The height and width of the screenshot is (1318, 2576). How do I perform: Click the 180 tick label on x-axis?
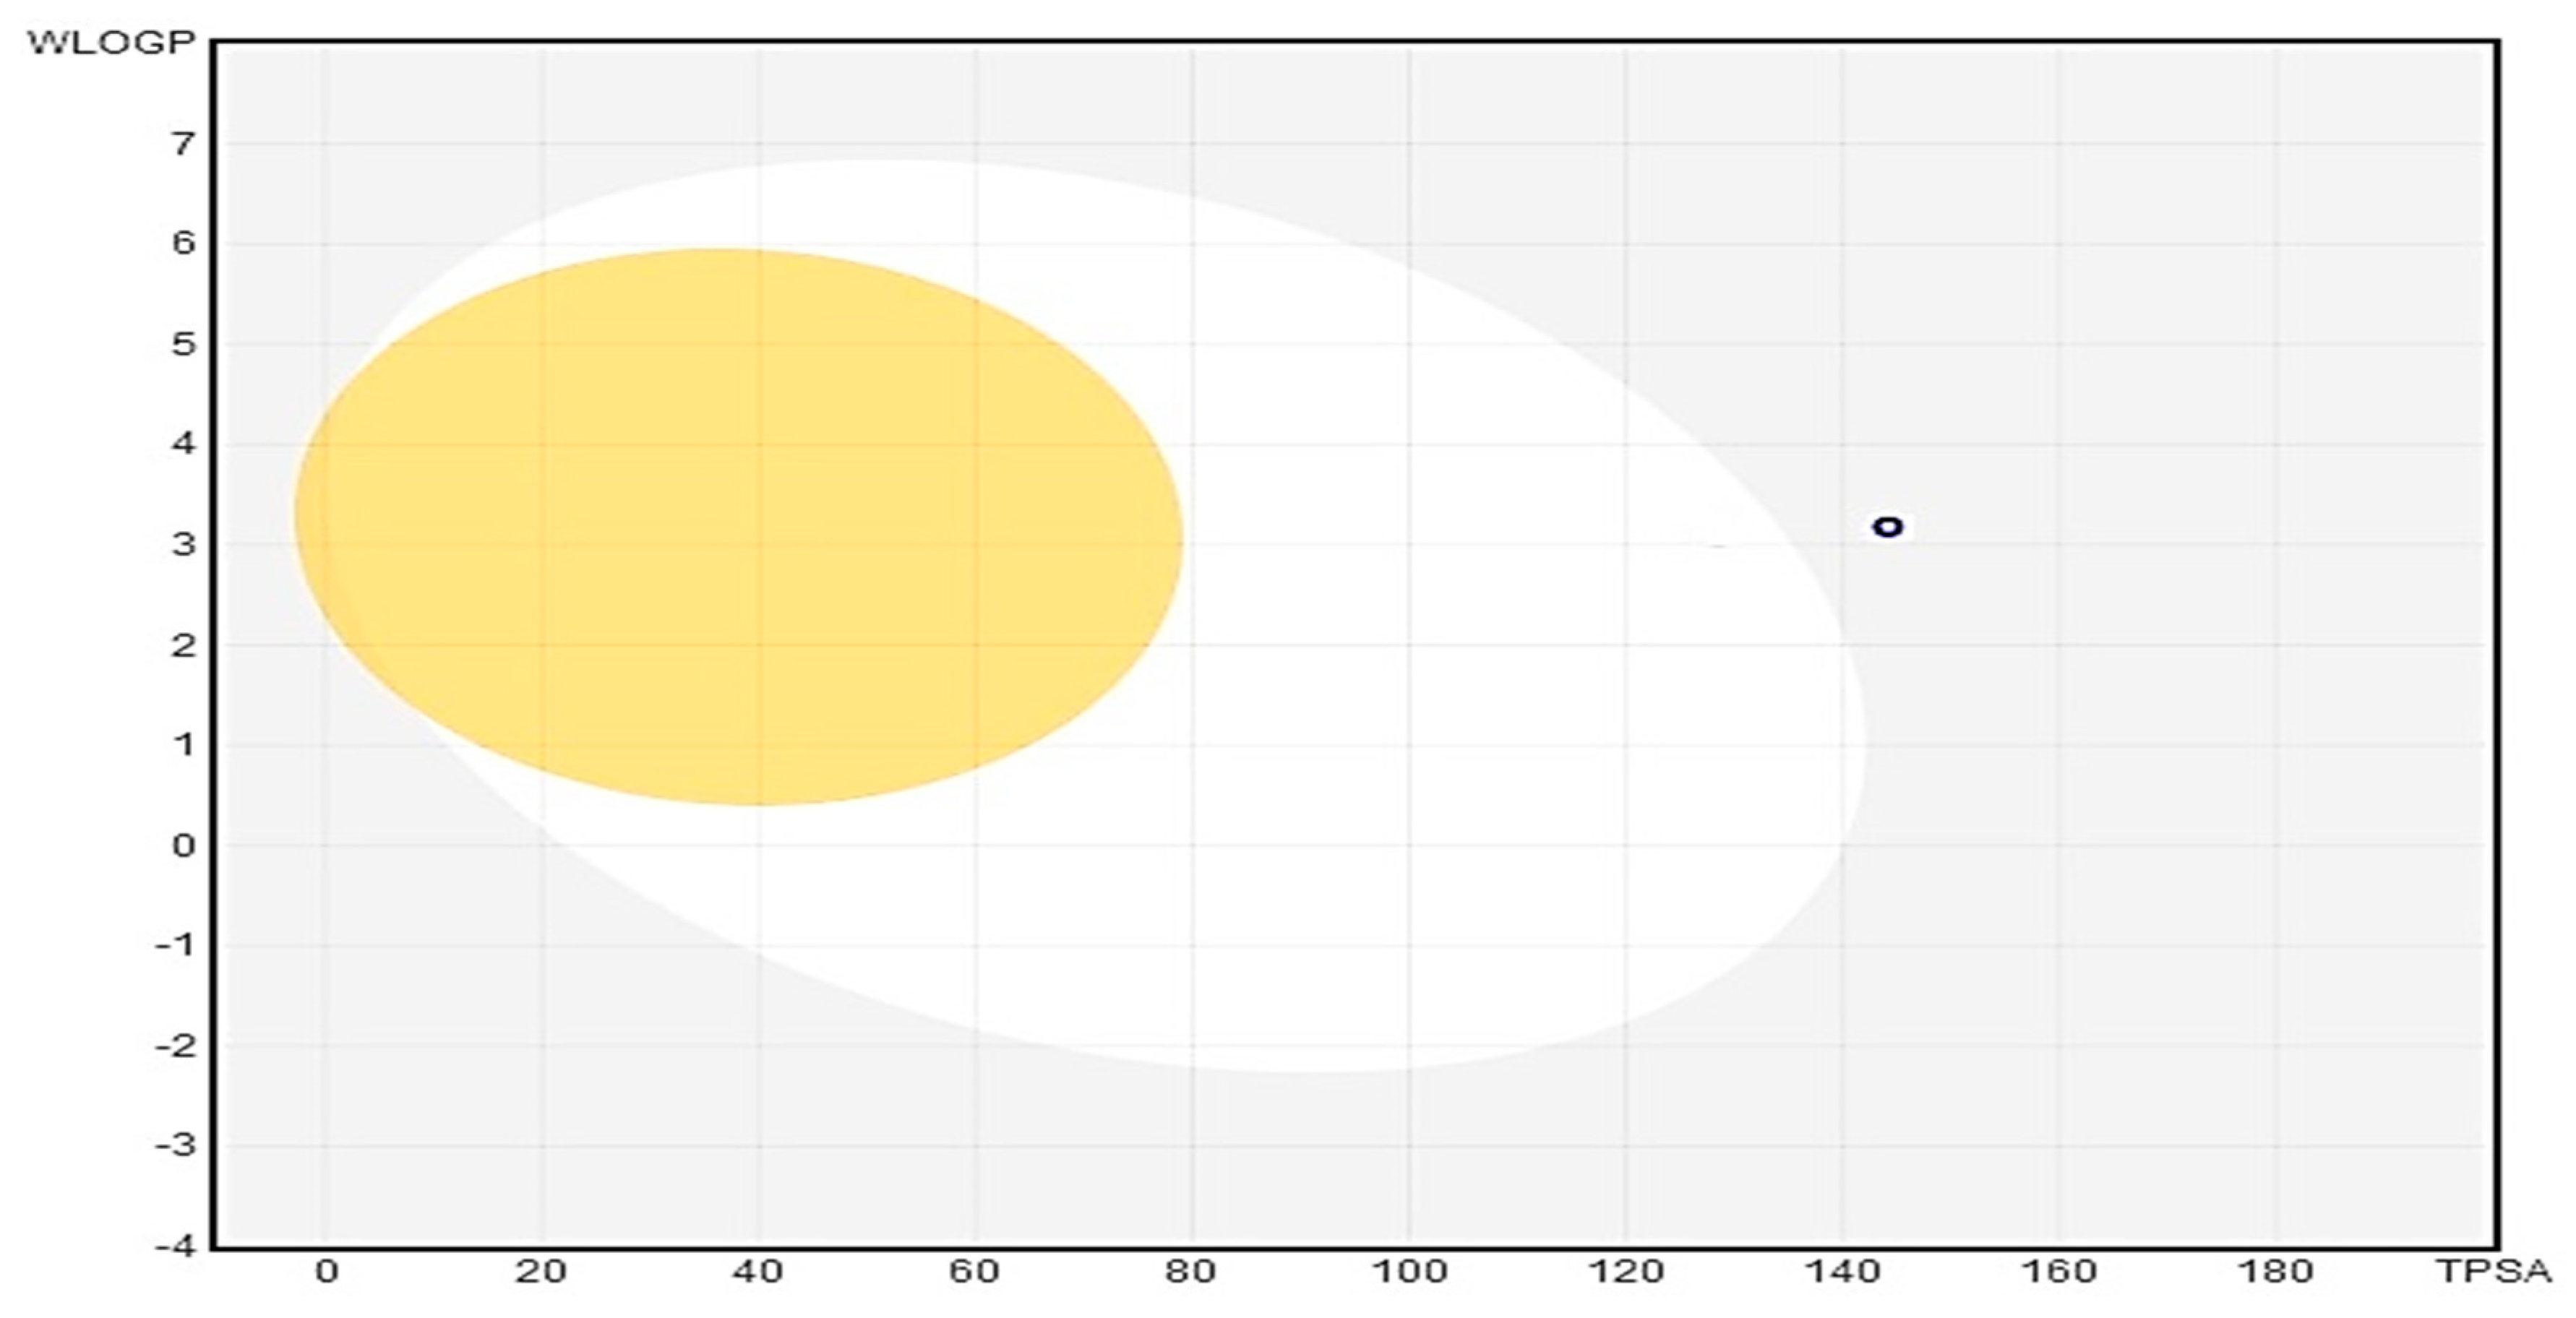point(2275,1272)
